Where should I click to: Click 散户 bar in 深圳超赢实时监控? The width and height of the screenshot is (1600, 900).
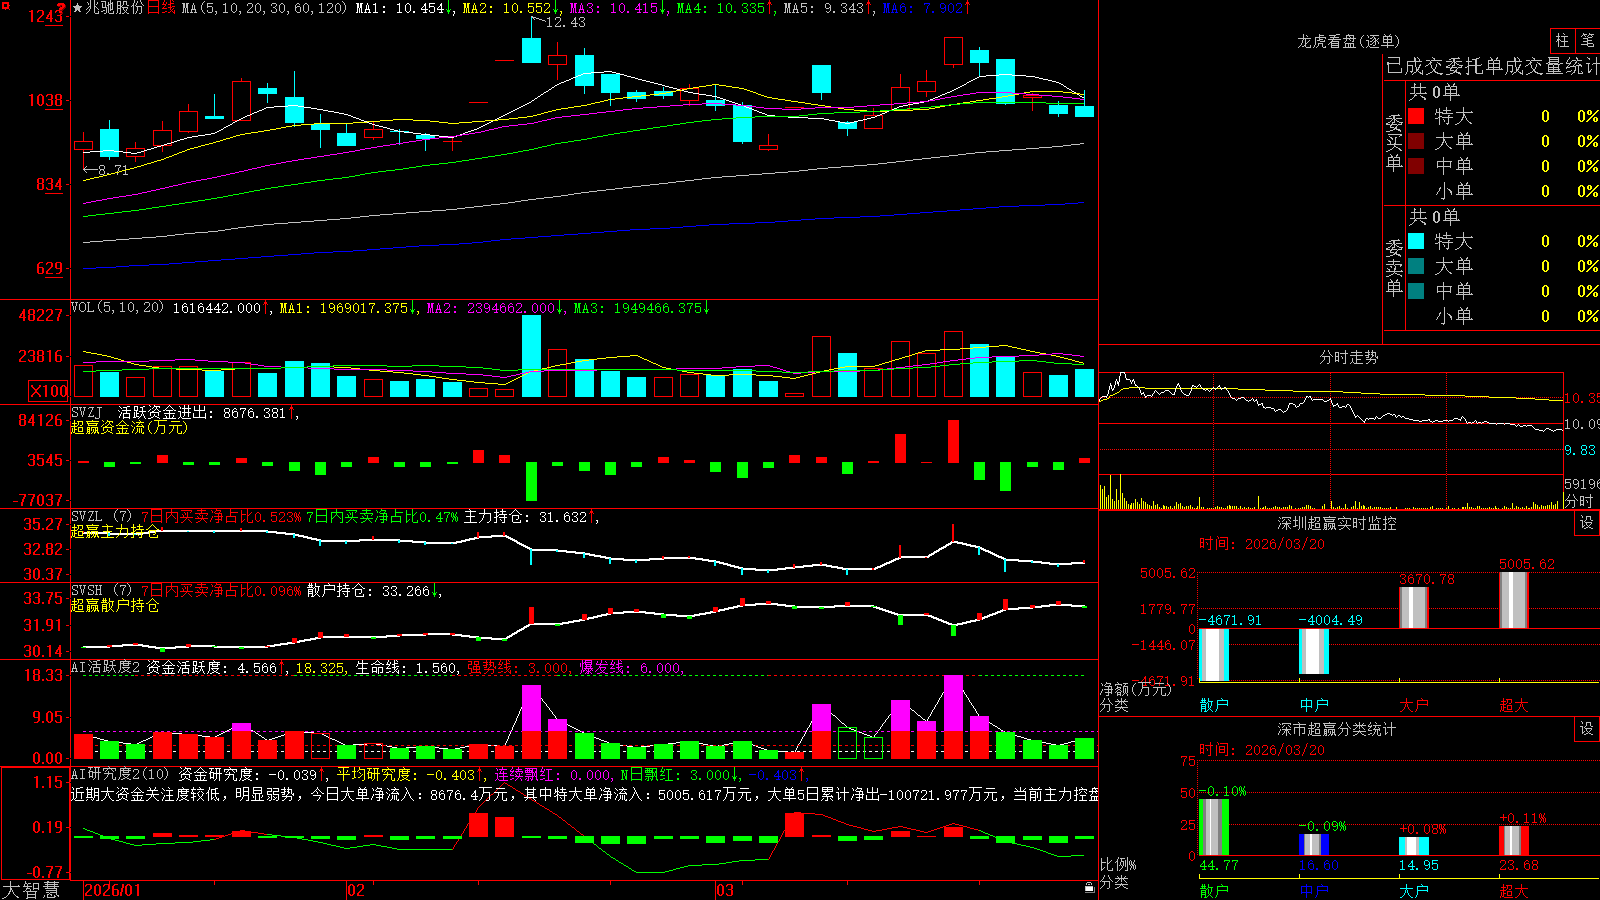pyautogui.click(x=1214, y=655)
